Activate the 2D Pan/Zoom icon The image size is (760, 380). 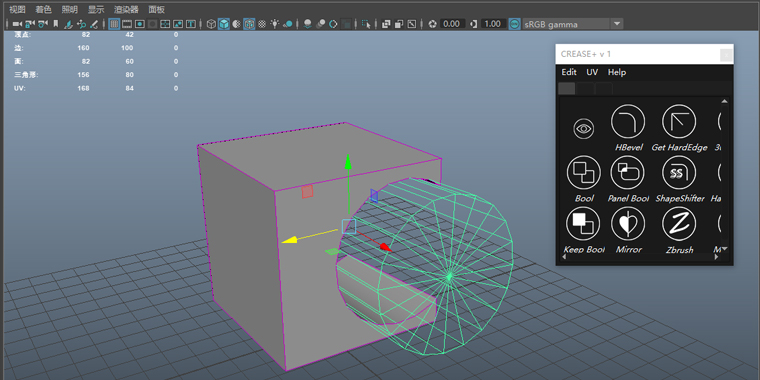[x=81, y=24]
